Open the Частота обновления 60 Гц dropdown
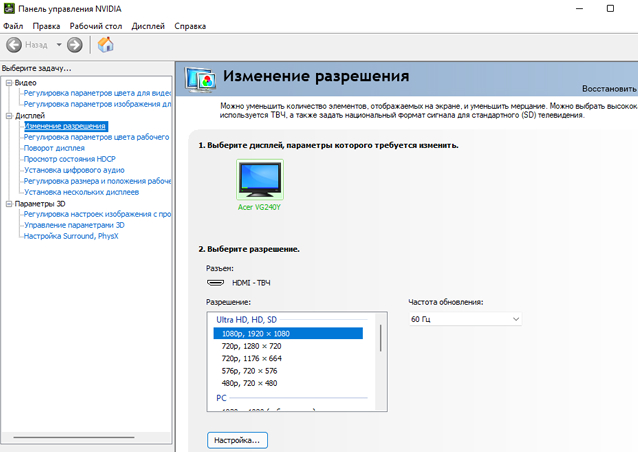This screenshot has height=452, width=638. click(x=465, y=319)
